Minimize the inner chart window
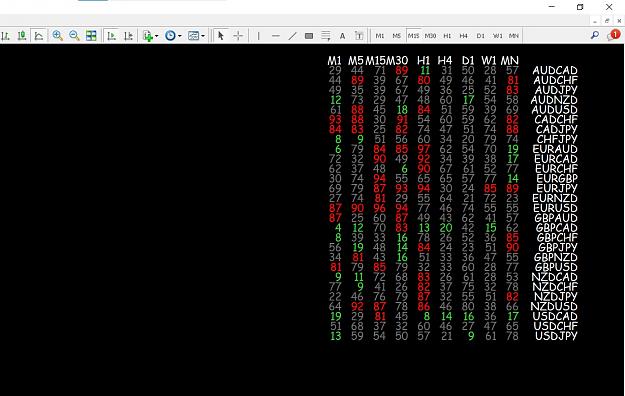Screen dimensions: 625x396 pyautogui.click(x=595, y=21)
